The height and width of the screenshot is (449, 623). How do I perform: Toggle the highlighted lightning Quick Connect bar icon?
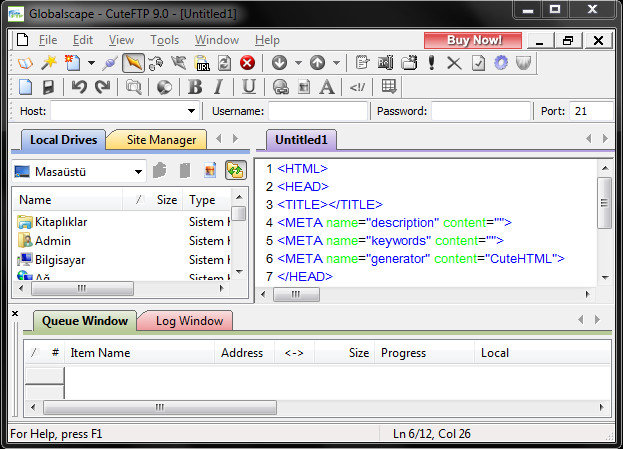(x=134, y=63)
